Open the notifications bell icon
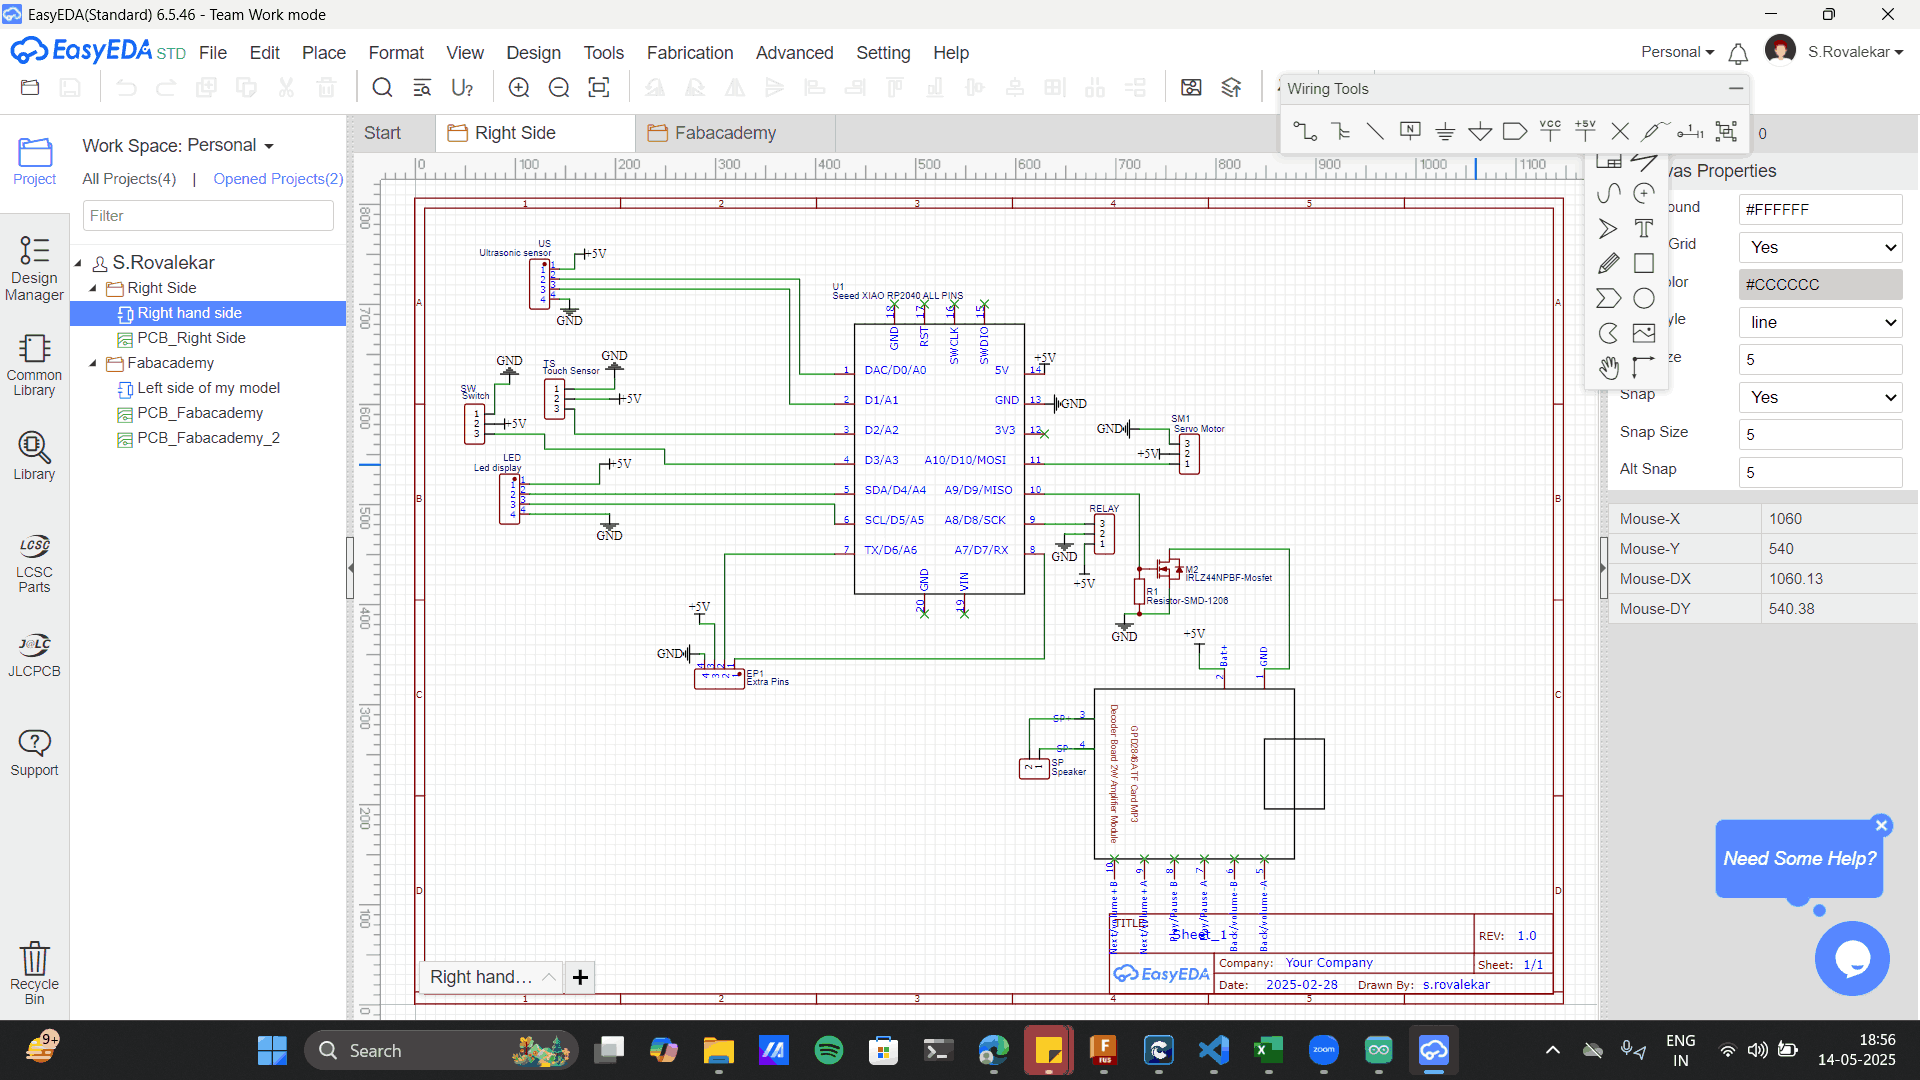Viewport: 1920px width, 1080px height. coord(1738,53)
